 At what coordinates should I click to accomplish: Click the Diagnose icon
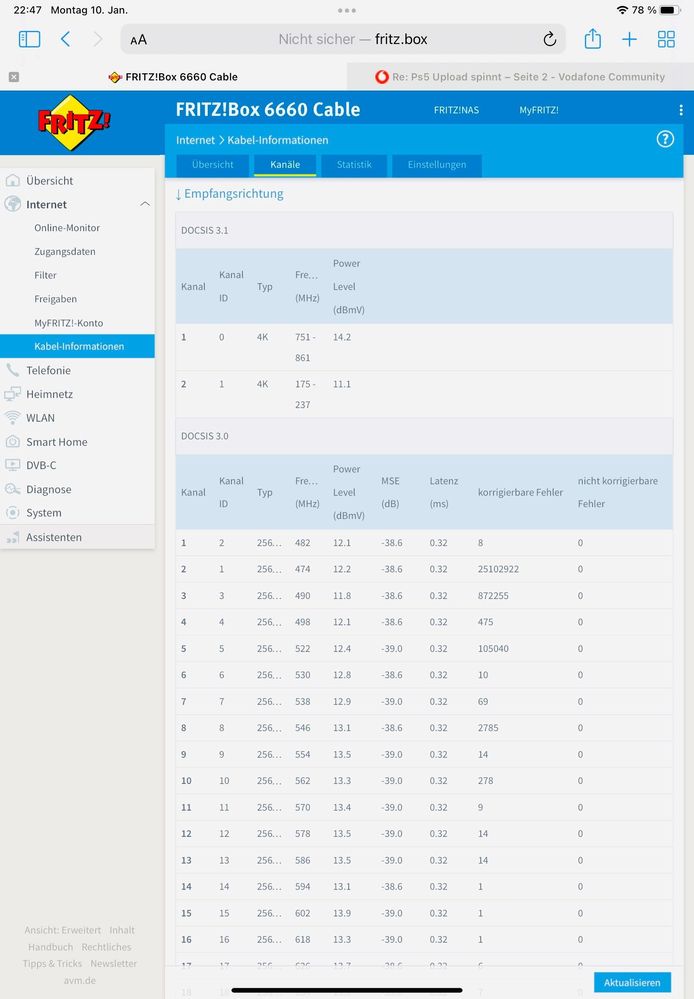[12, 489]
